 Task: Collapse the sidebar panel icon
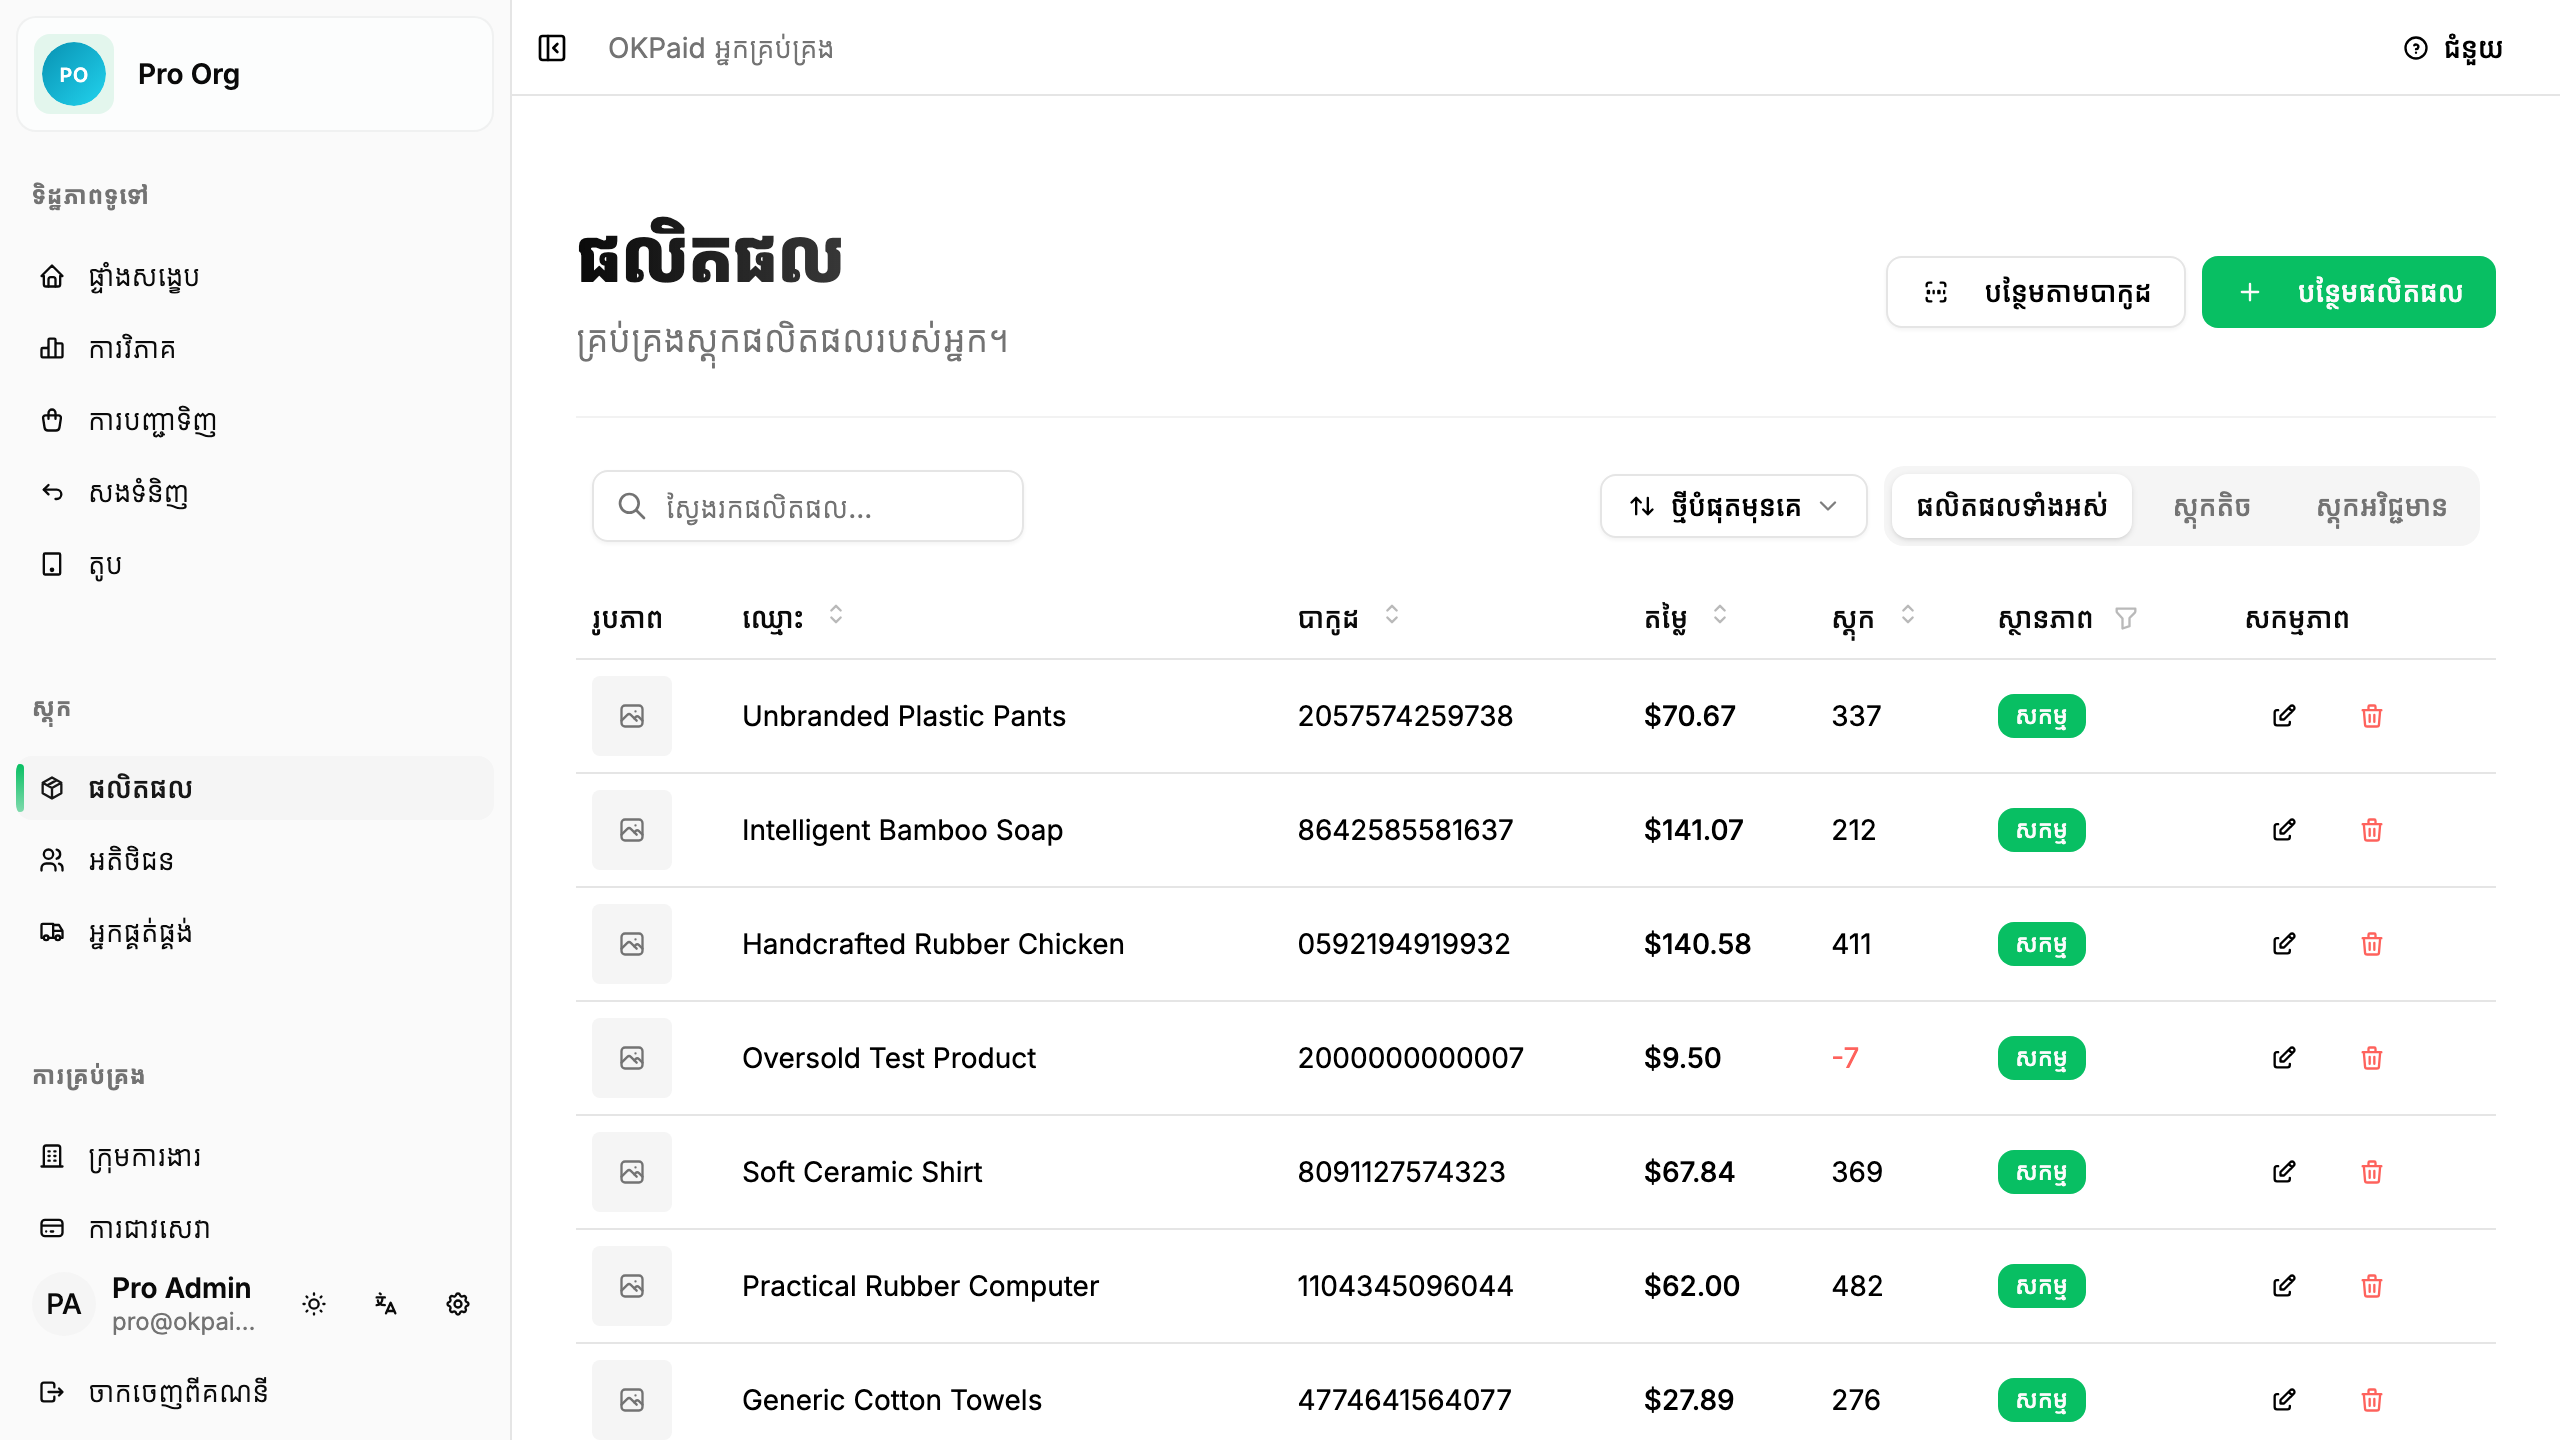(552, 48)
